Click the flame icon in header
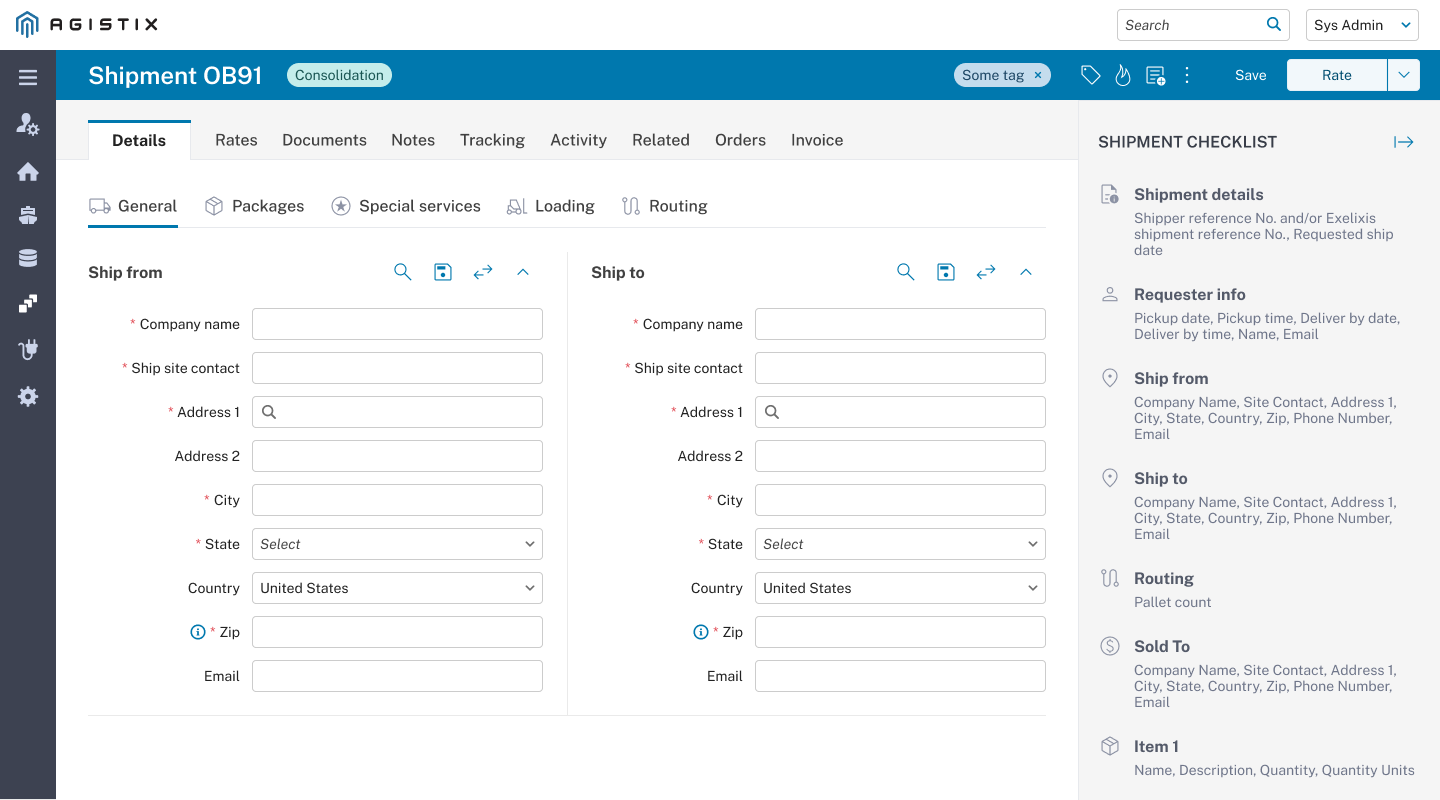Image resolution: width=1440 pixels, height=800 pixels. [1123, 75]
